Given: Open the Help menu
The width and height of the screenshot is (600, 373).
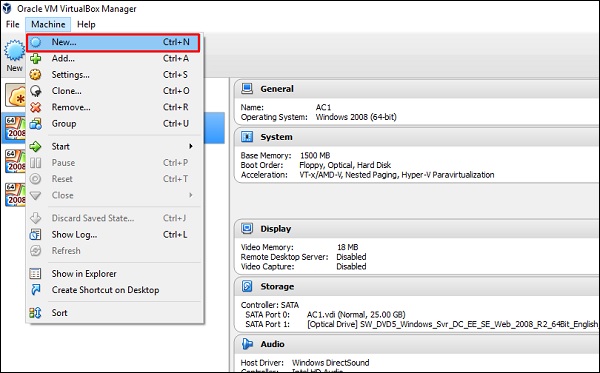Looking at the screenshot, I should [86, 24].
